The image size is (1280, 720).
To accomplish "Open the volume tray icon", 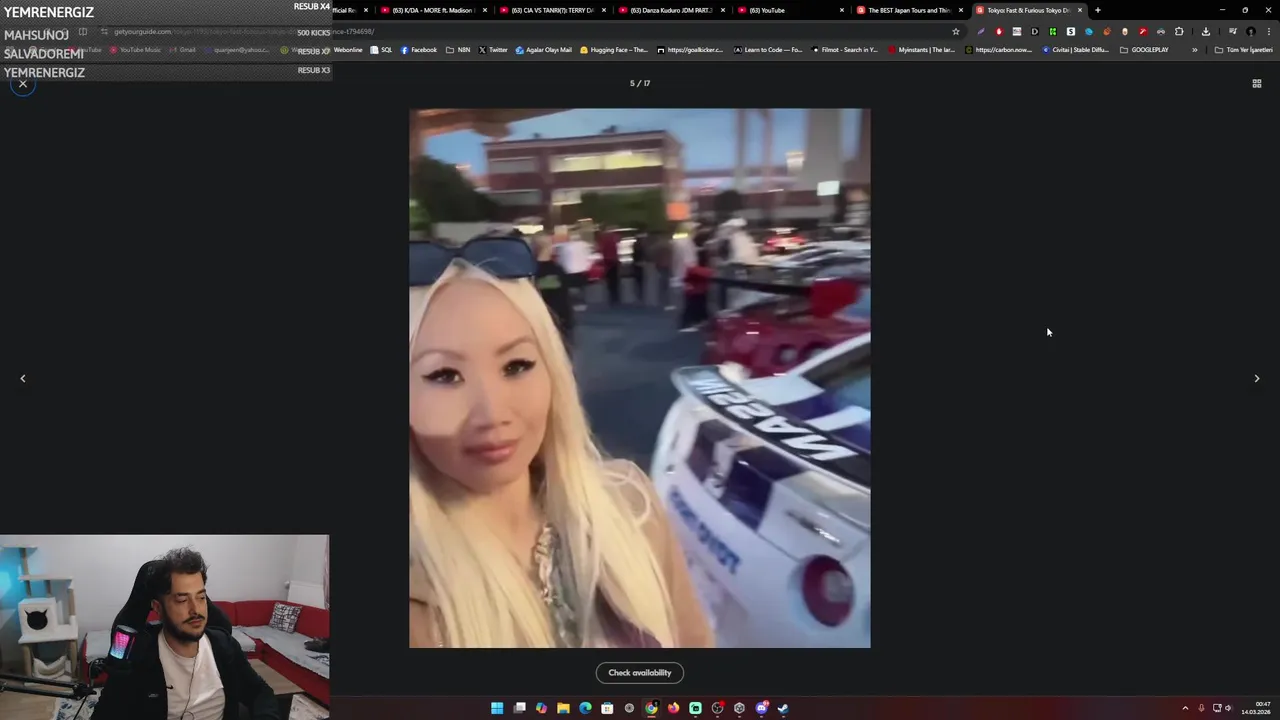I will (x=1229, y=708).
